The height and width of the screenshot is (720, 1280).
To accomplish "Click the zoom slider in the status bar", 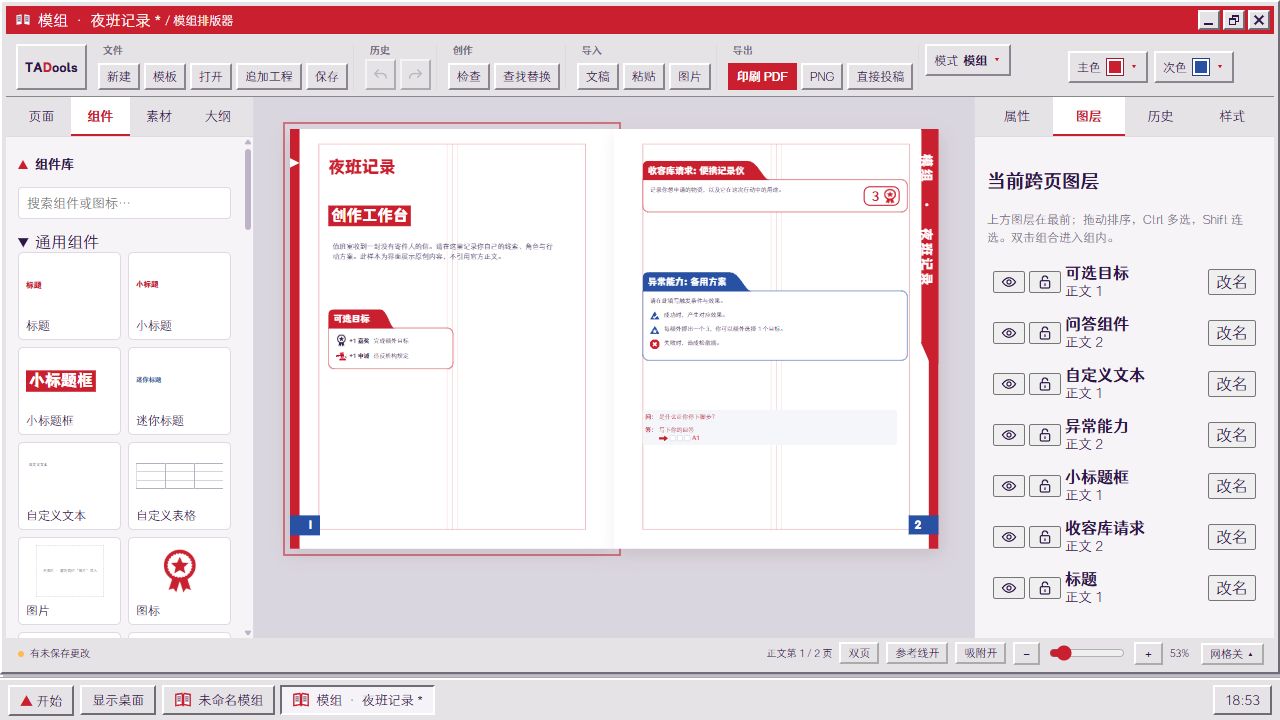I will (1088, 653).
